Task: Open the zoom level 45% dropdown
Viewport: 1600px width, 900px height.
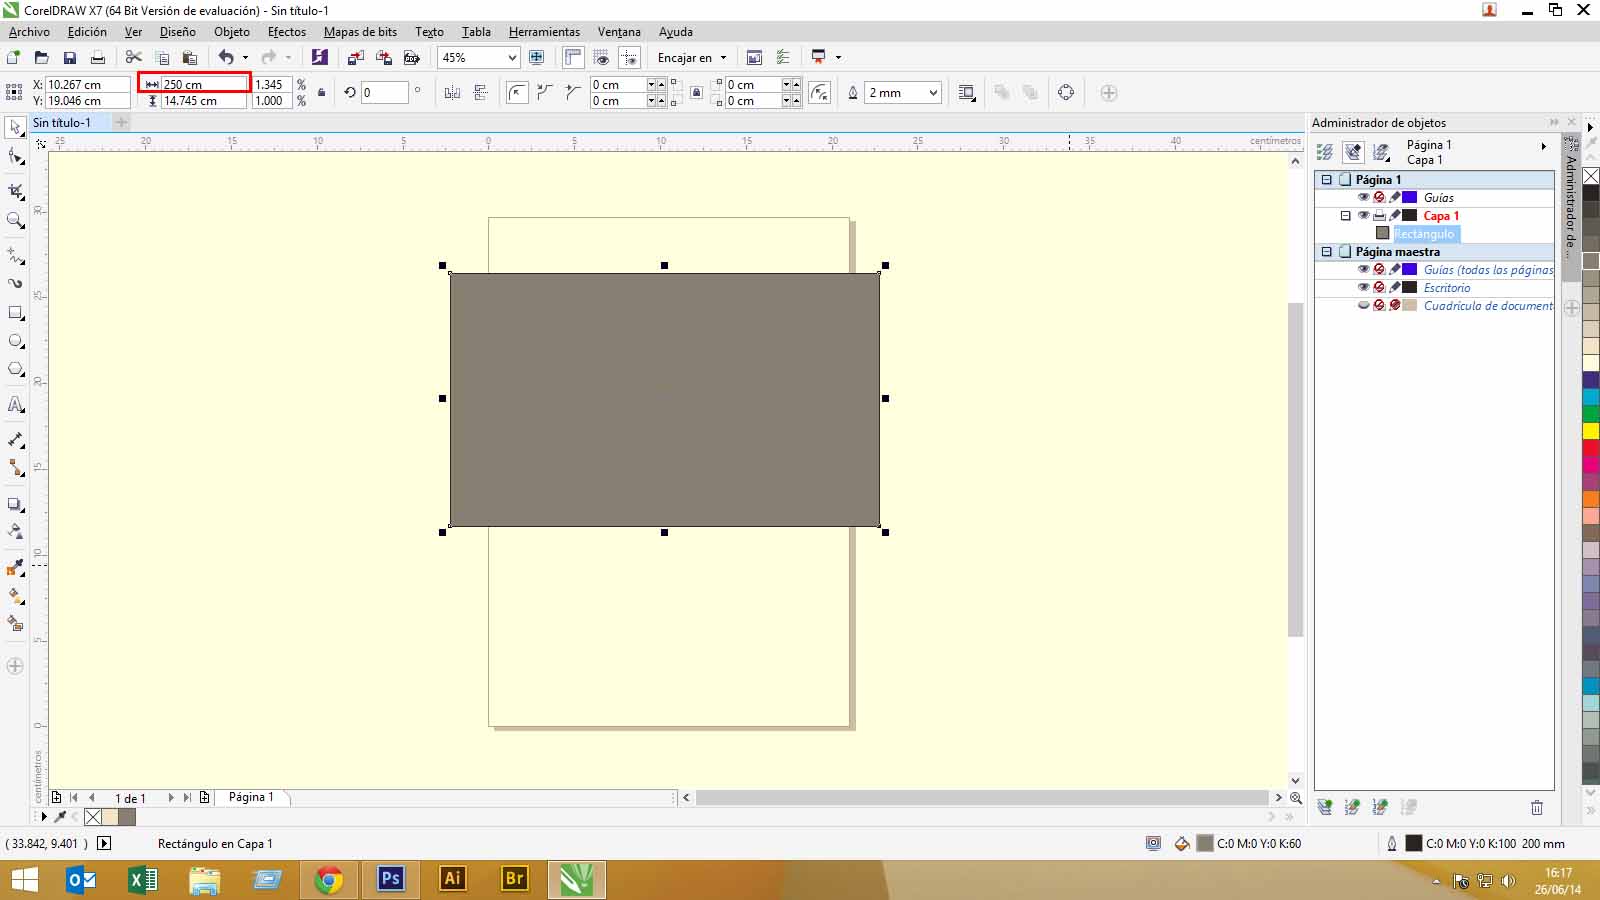Action: [x=512, y=58]
